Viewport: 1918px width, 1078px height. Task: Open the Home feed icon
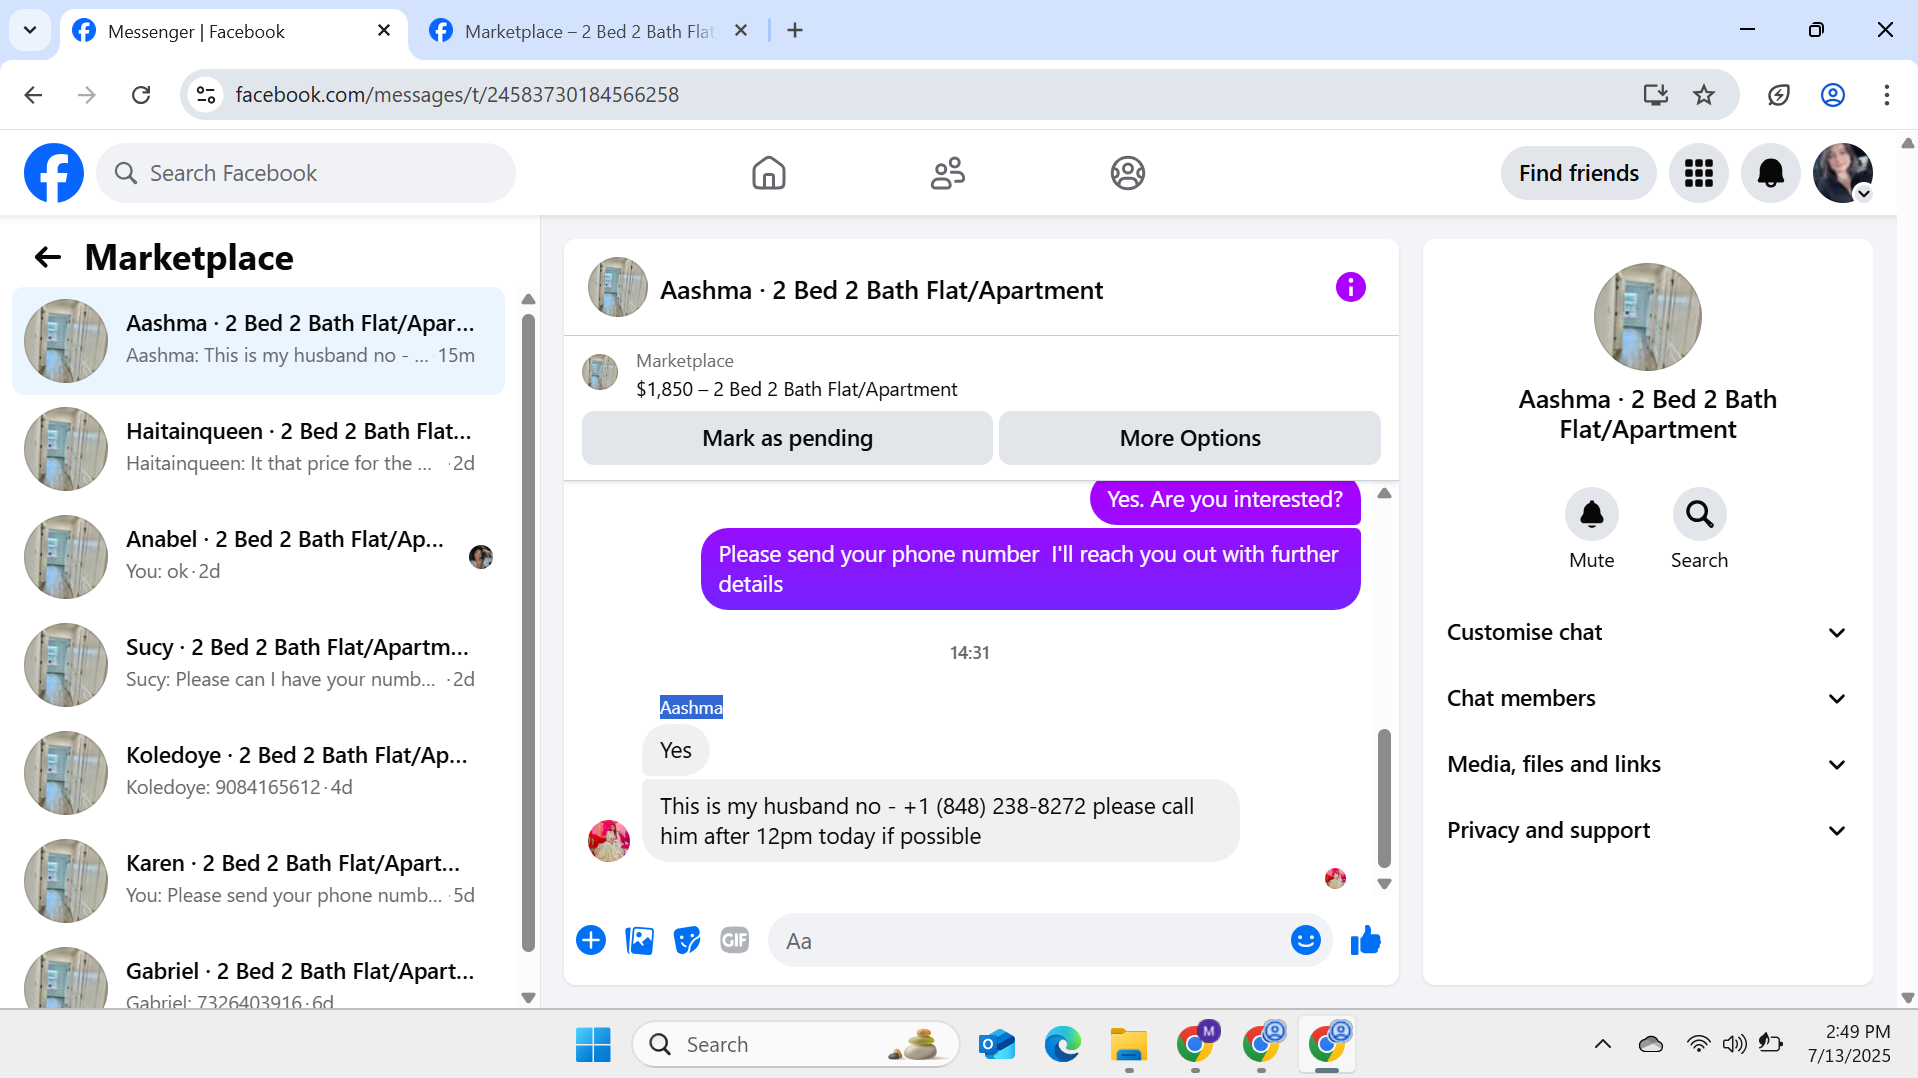point(768,173)
